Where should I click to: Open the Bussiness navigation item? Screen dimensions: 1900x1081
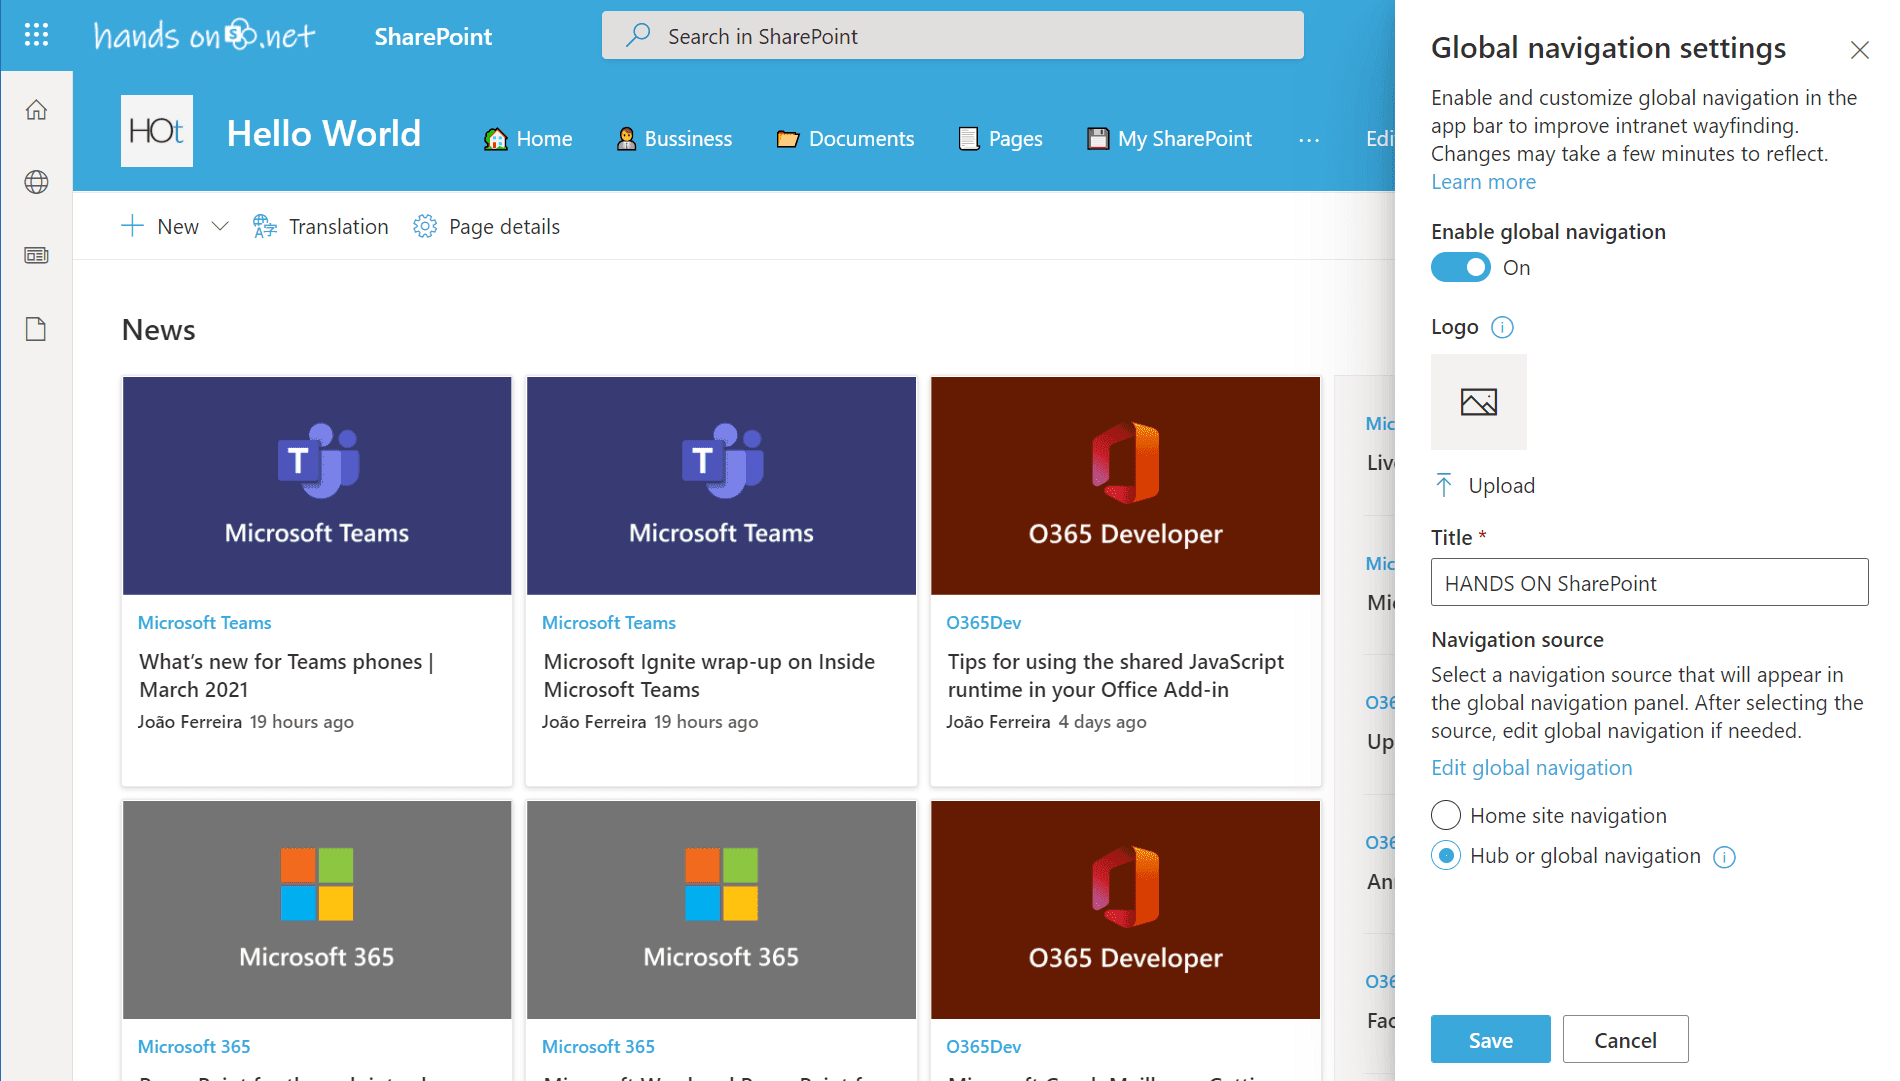674,139
